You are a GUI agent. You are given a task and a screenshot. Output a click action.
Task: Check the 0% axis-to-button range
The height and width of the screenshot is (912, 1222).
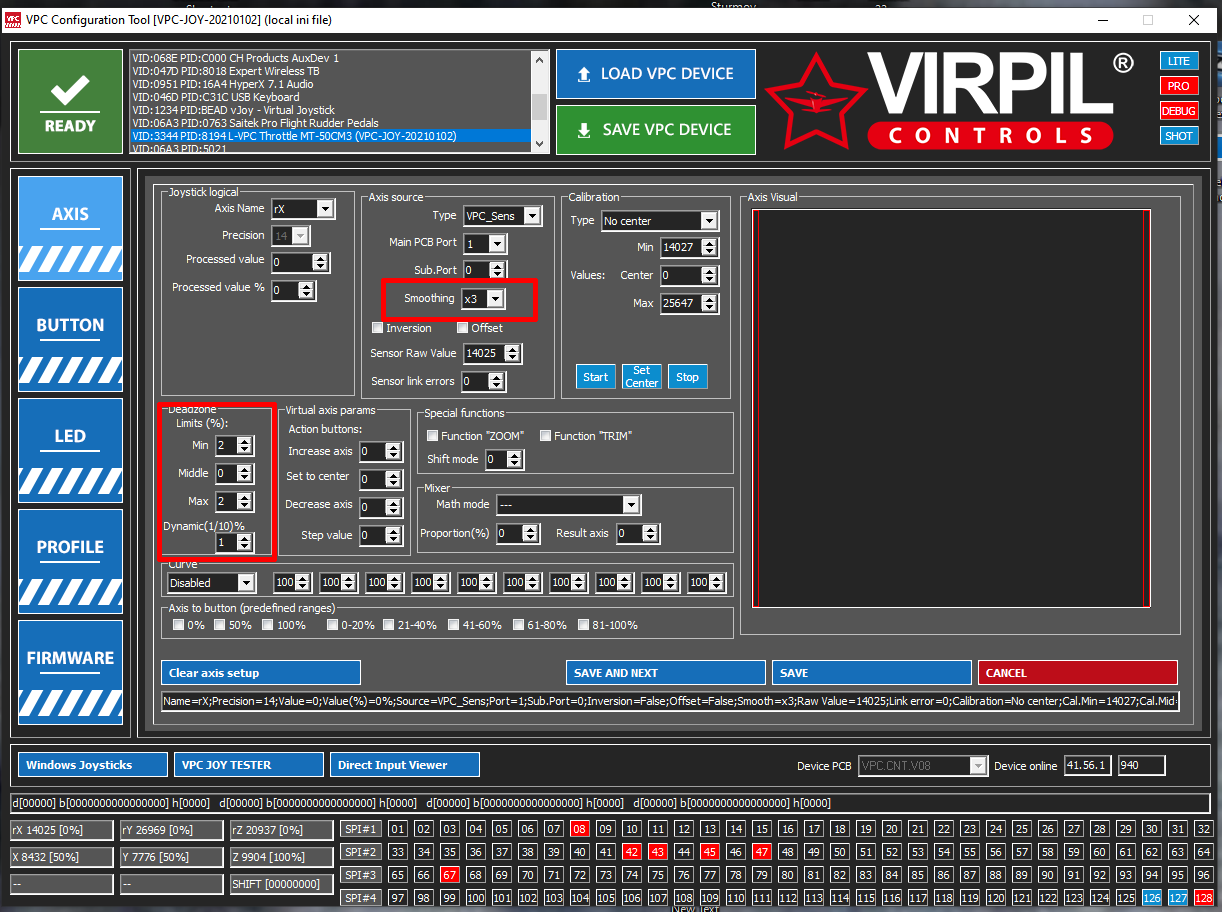[x=178, y=625]
